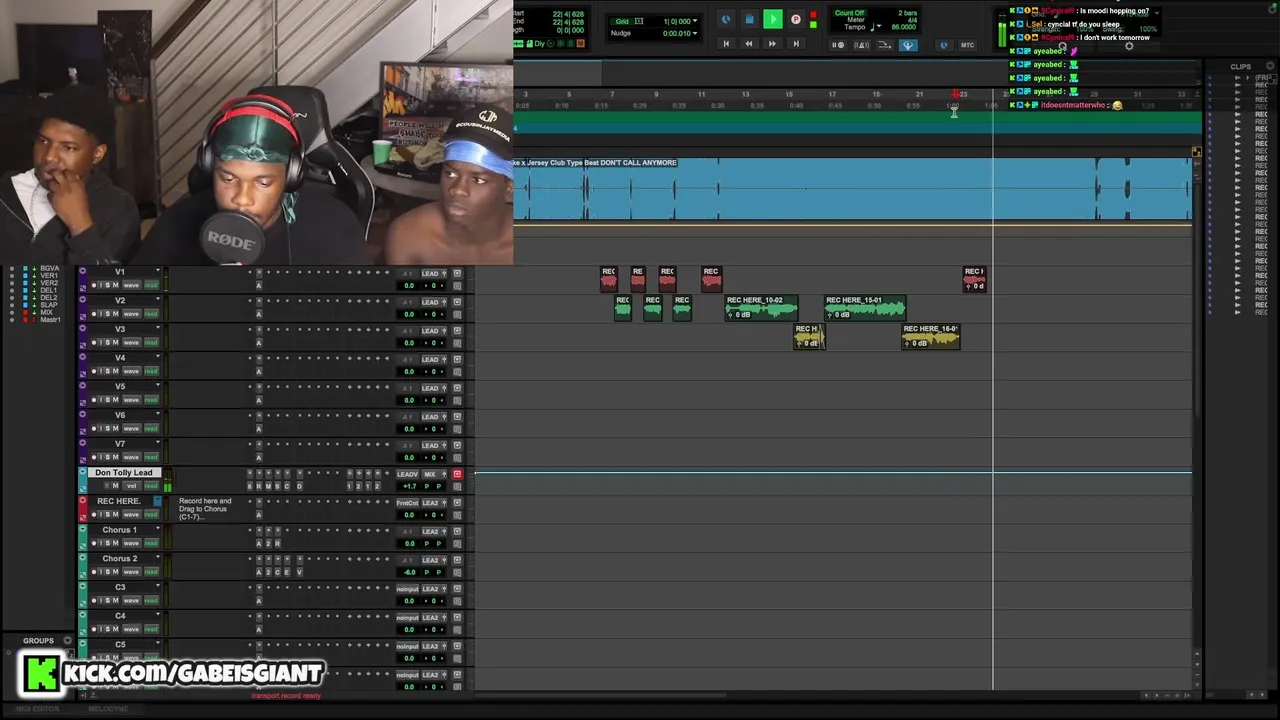Screen dimensions: 1280x720
Task: Click the orange M icon under the counters
Action: (581, 44)
